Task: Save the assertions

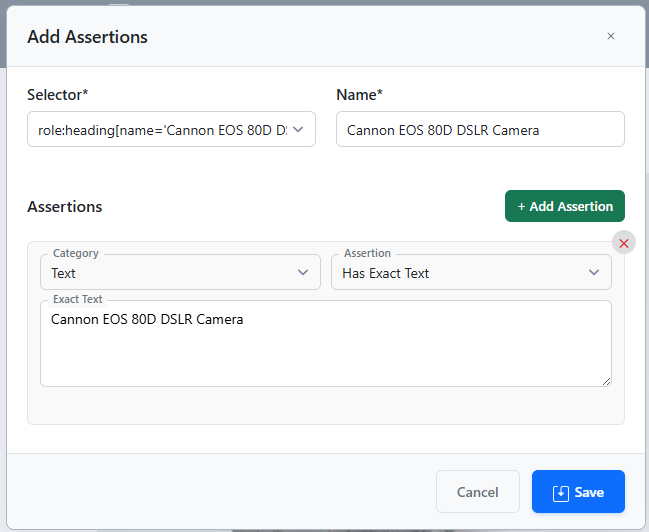Action: coord(578,492)
